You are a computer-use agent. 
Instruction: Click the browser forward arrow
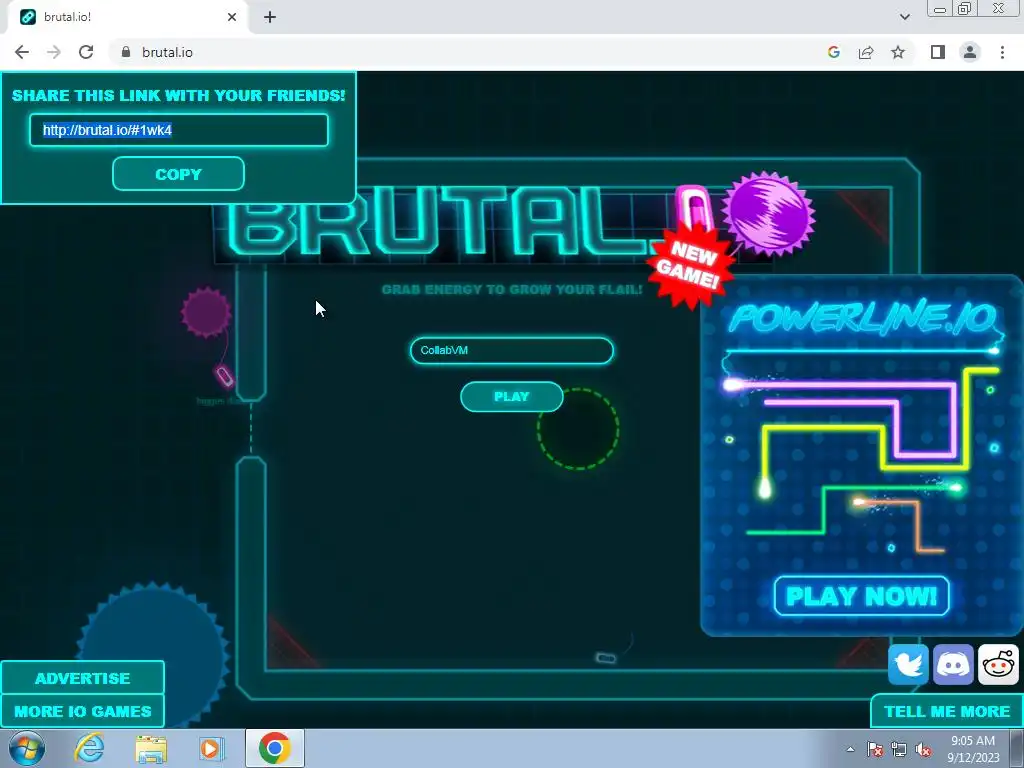coord(54,52)
